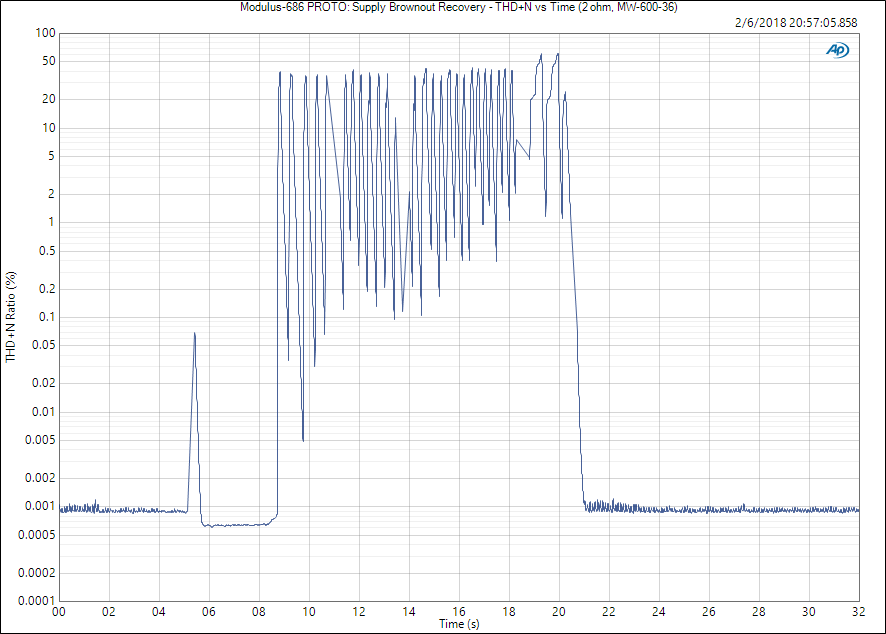Screen dimensions: 886x634
Task: Click the y-axis value 0.005
Action: pyautogui.click(x=40, y=440)
